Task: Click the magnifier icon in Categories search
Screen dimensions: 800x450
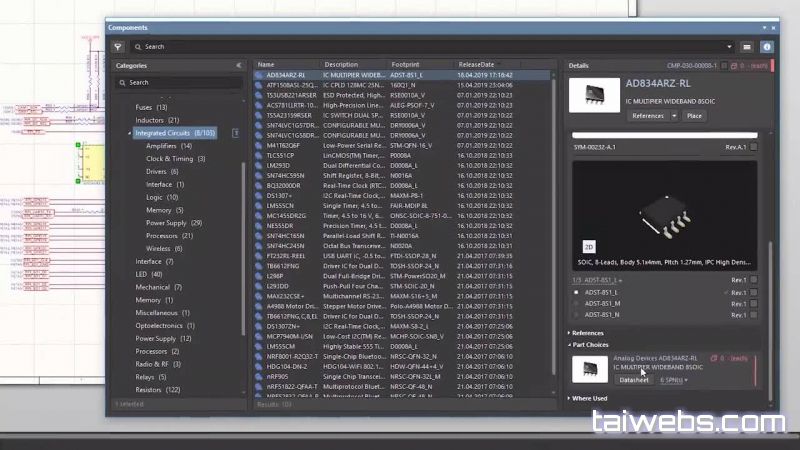Action: pos(122,82)
